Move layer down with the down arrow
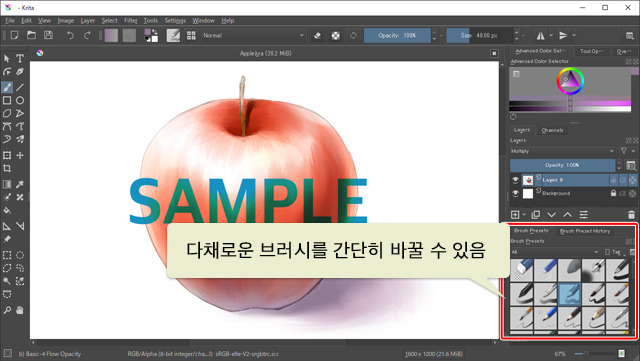The width and height of the screenshot is (640, 361). click(x=551, y=215)
